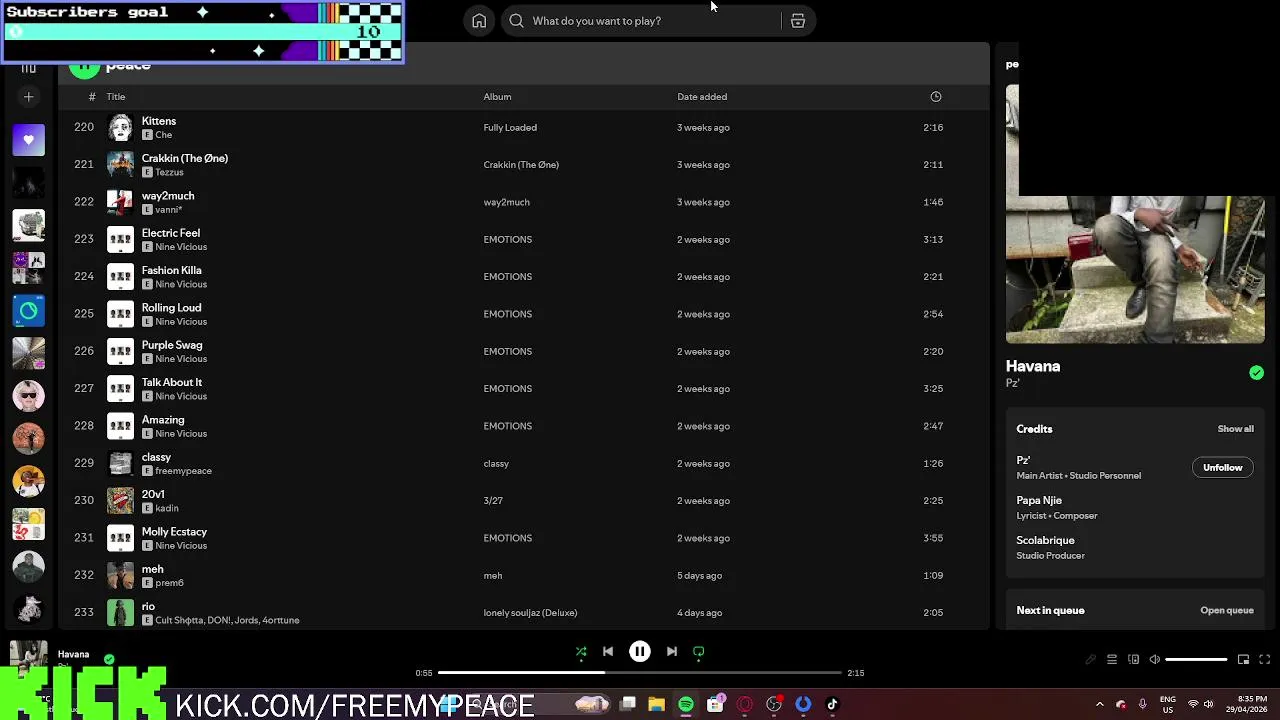
Task: Select the track Rolling Loud
Action: [171, 308]
